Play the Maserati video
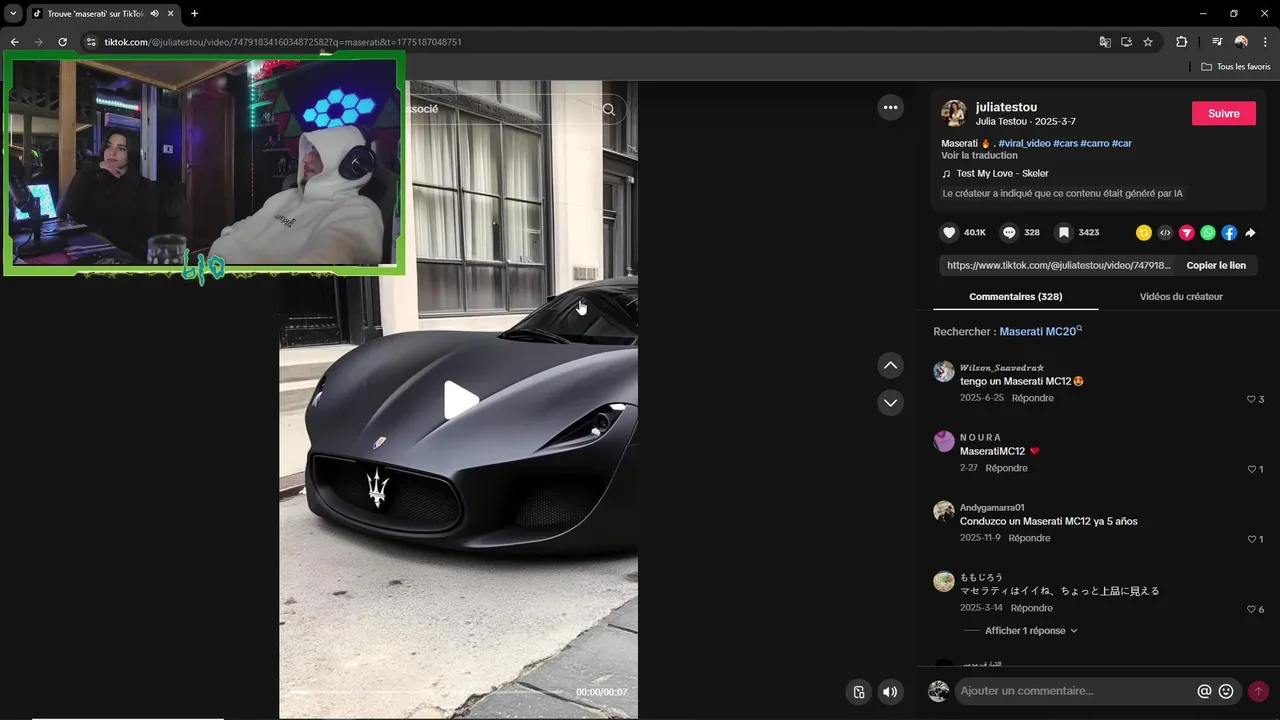Viewport: 1280px width, 720px height. pyautogui.click(x=460, y=400)
